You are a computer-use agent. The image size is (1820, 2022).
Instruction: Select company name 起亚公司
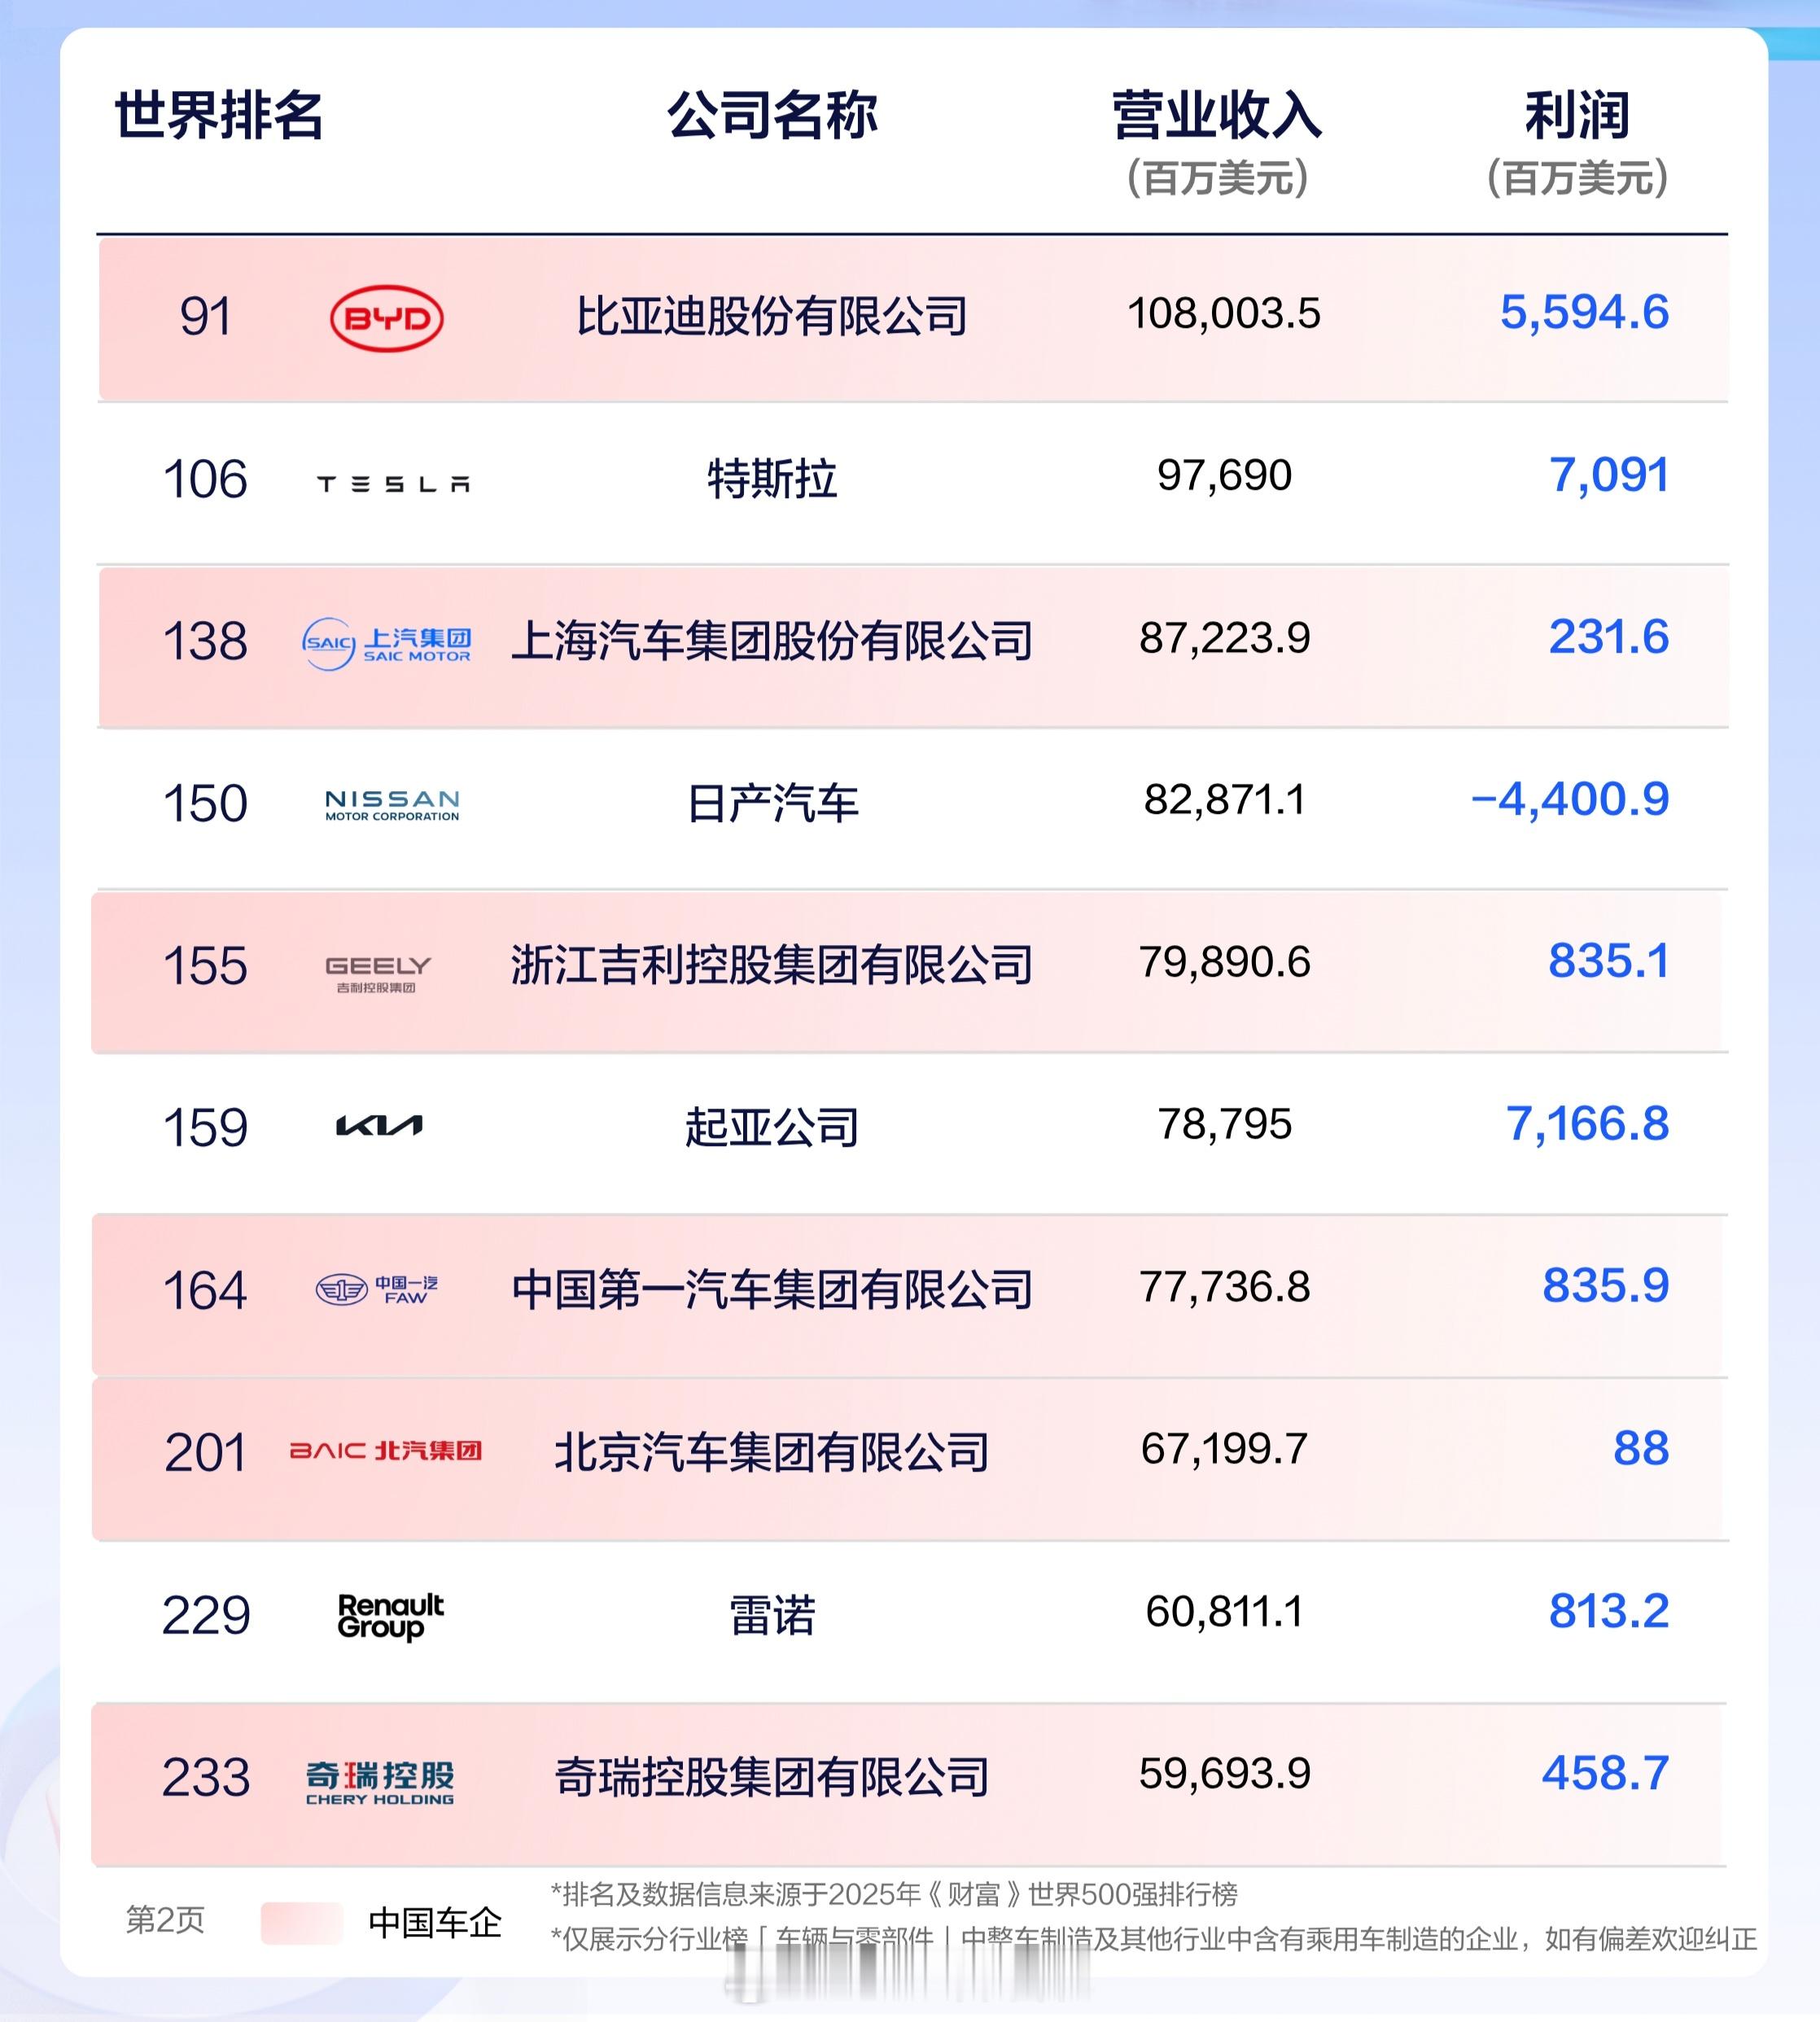pyautogui.click(x=772, y=1128)
